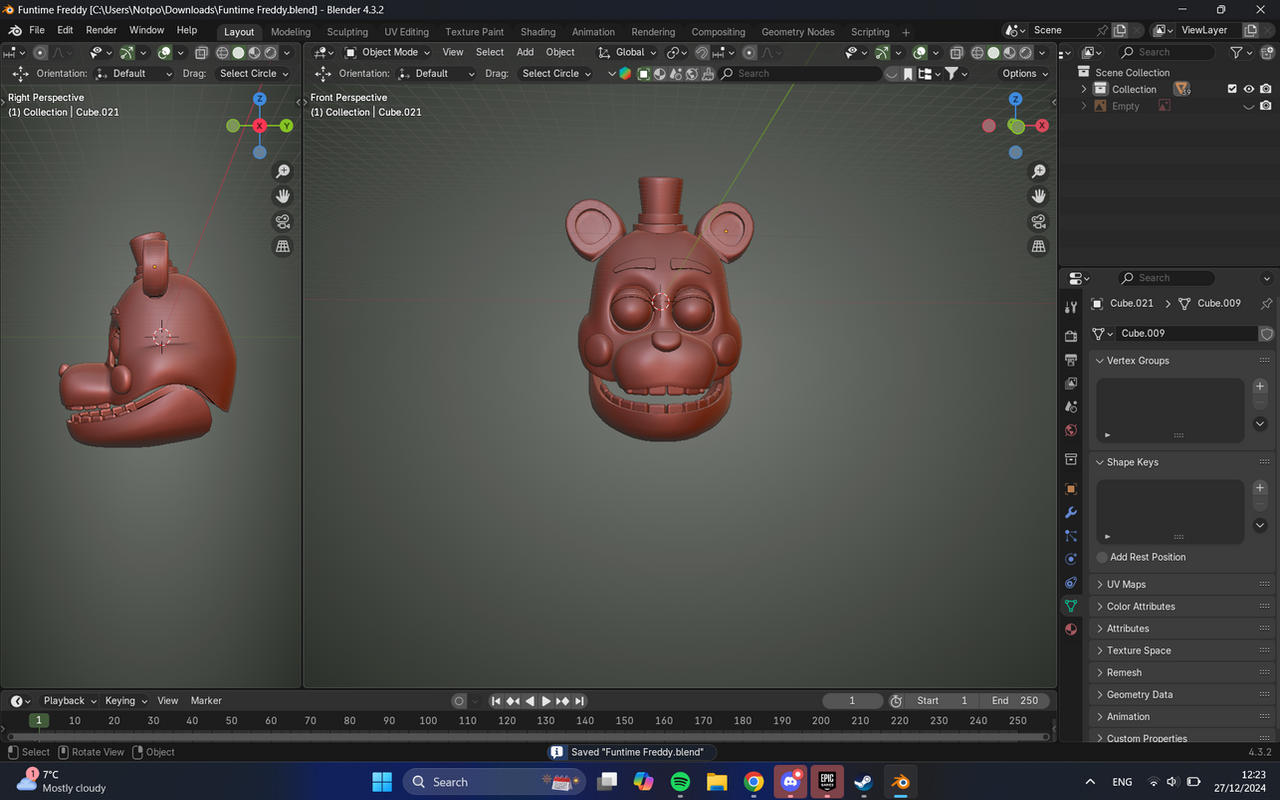Add a new shape key
The width and height of the screenshot is (1280, 800).
pos(1260,488)
